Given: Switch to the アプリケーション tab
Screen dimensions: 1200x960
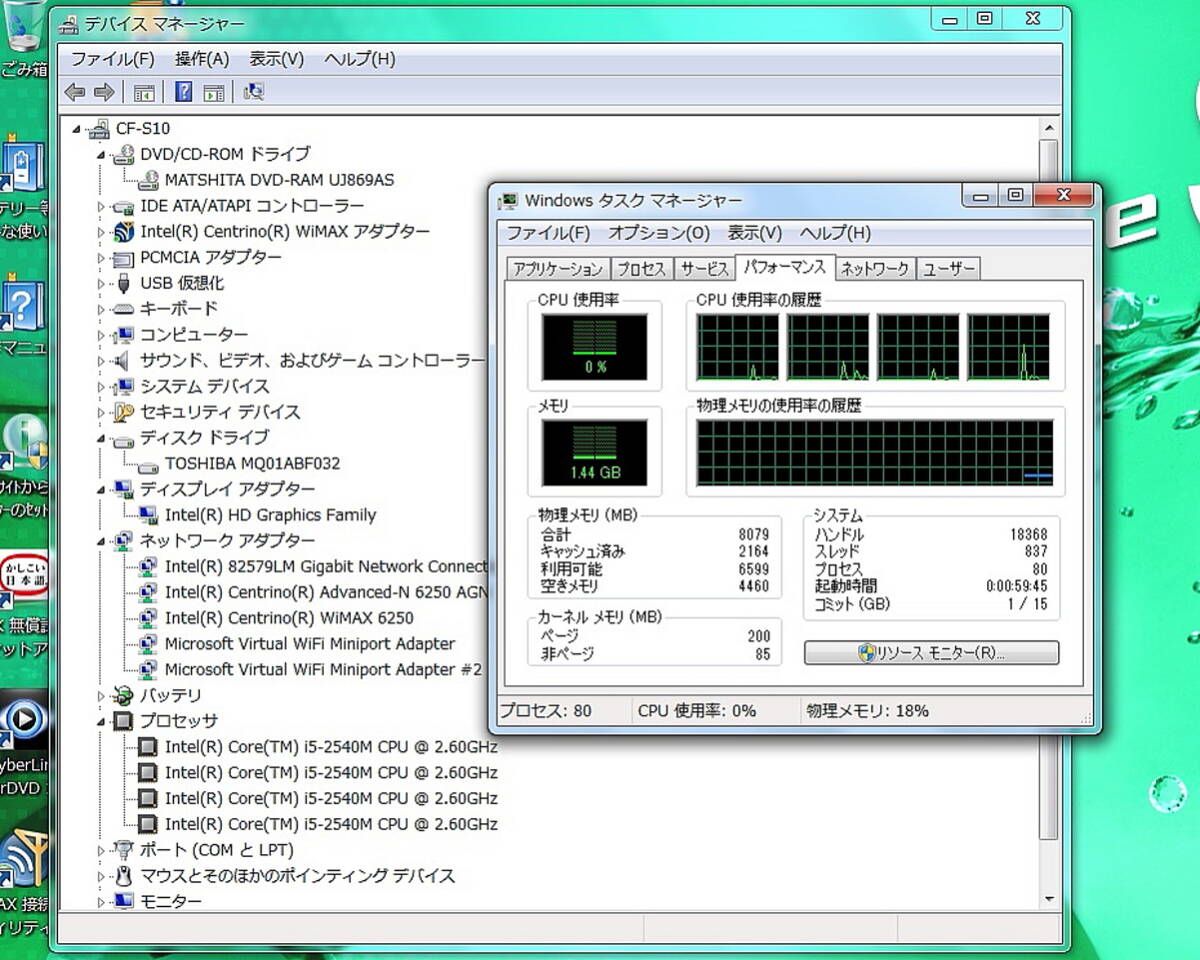Looking at the screenshot, I should click(x=557, y=269).
